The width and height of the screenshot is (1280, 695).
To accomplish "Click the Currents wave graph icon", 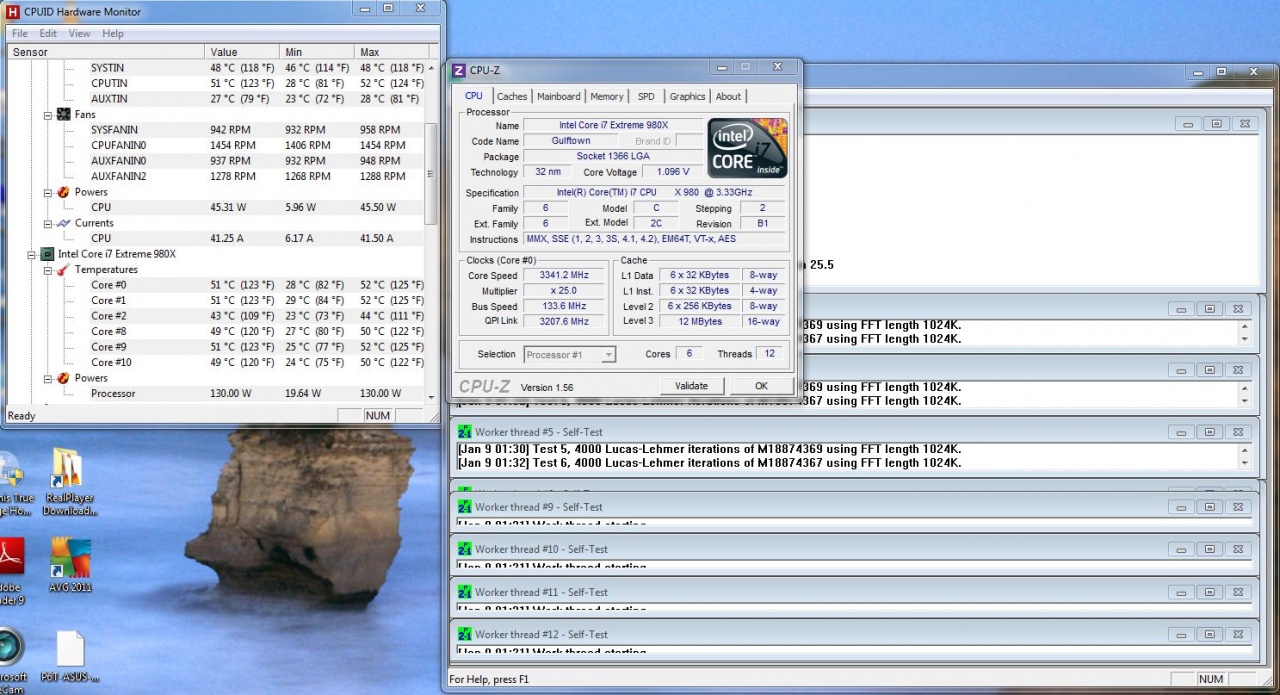I will pyautogui.click(x=64, y=223).
